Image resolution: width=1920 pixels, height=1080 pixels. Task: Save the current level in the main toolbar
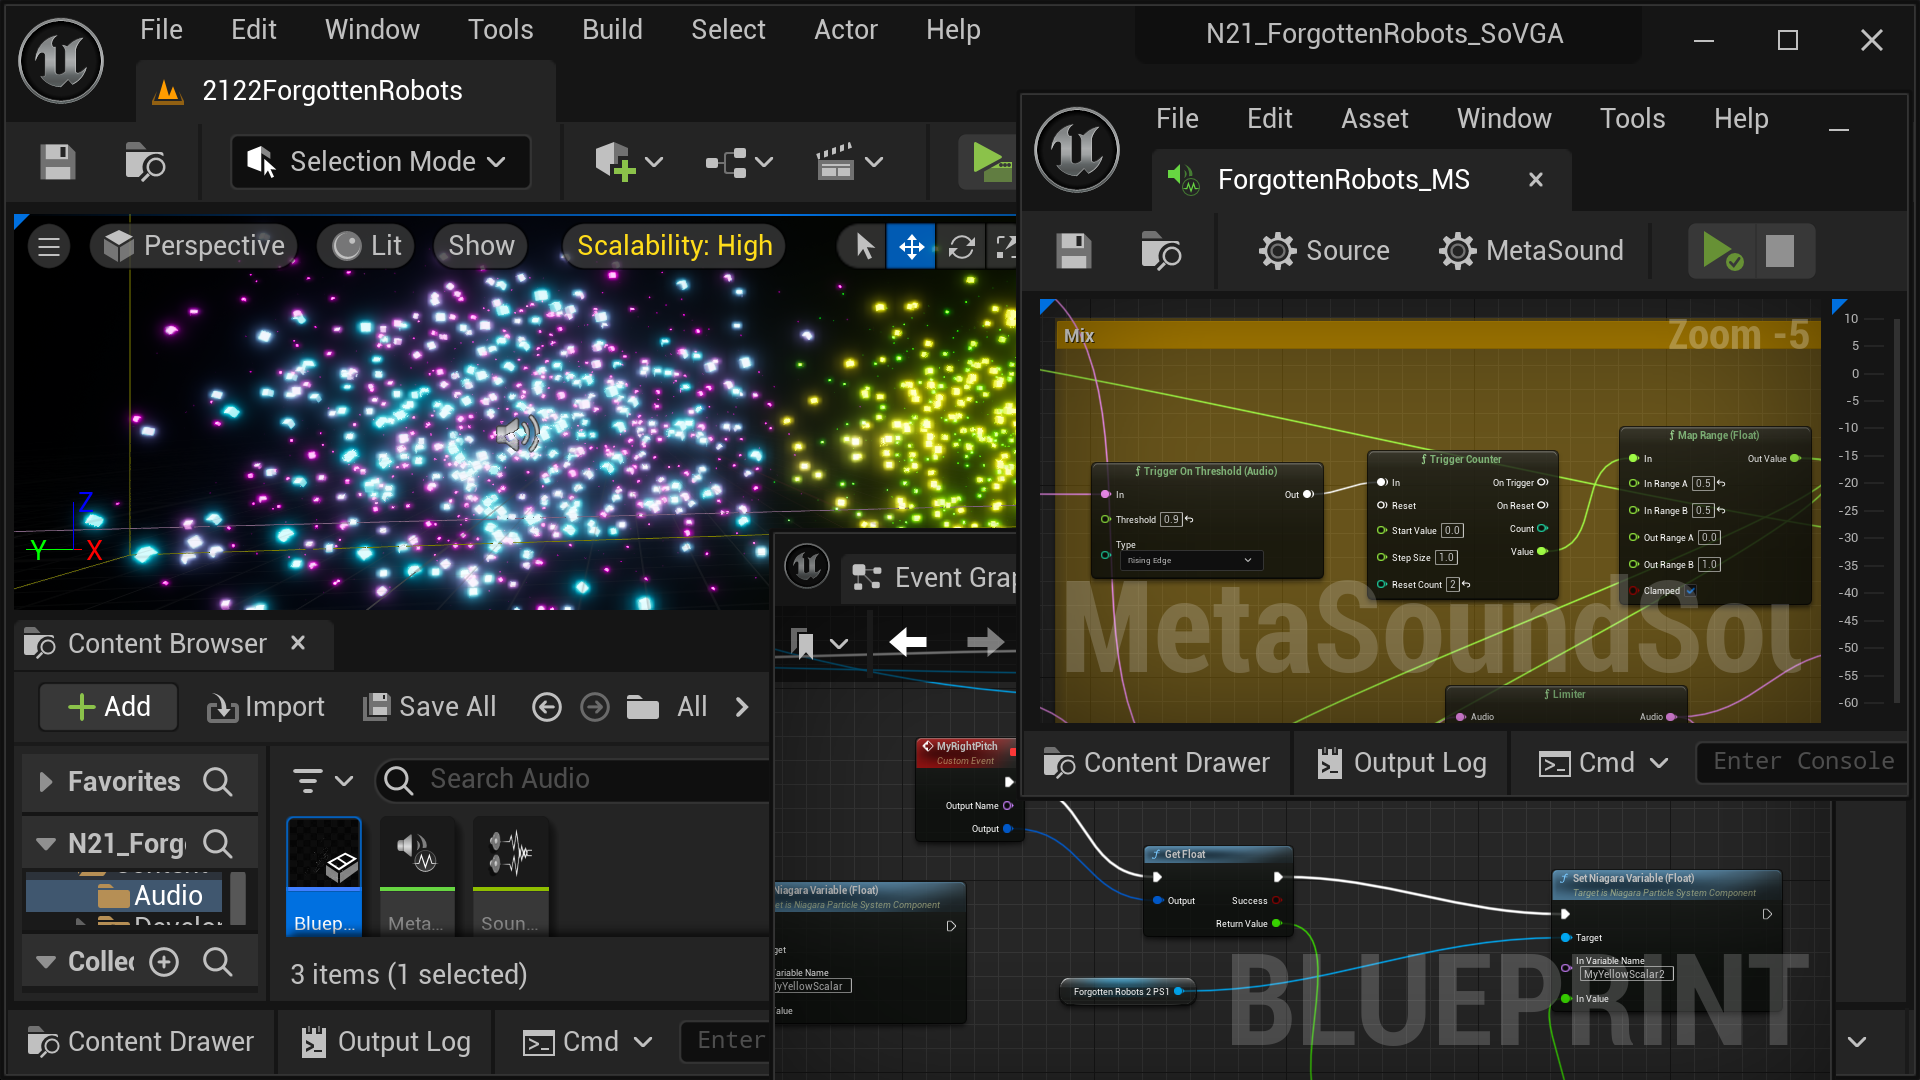point(58,162)
